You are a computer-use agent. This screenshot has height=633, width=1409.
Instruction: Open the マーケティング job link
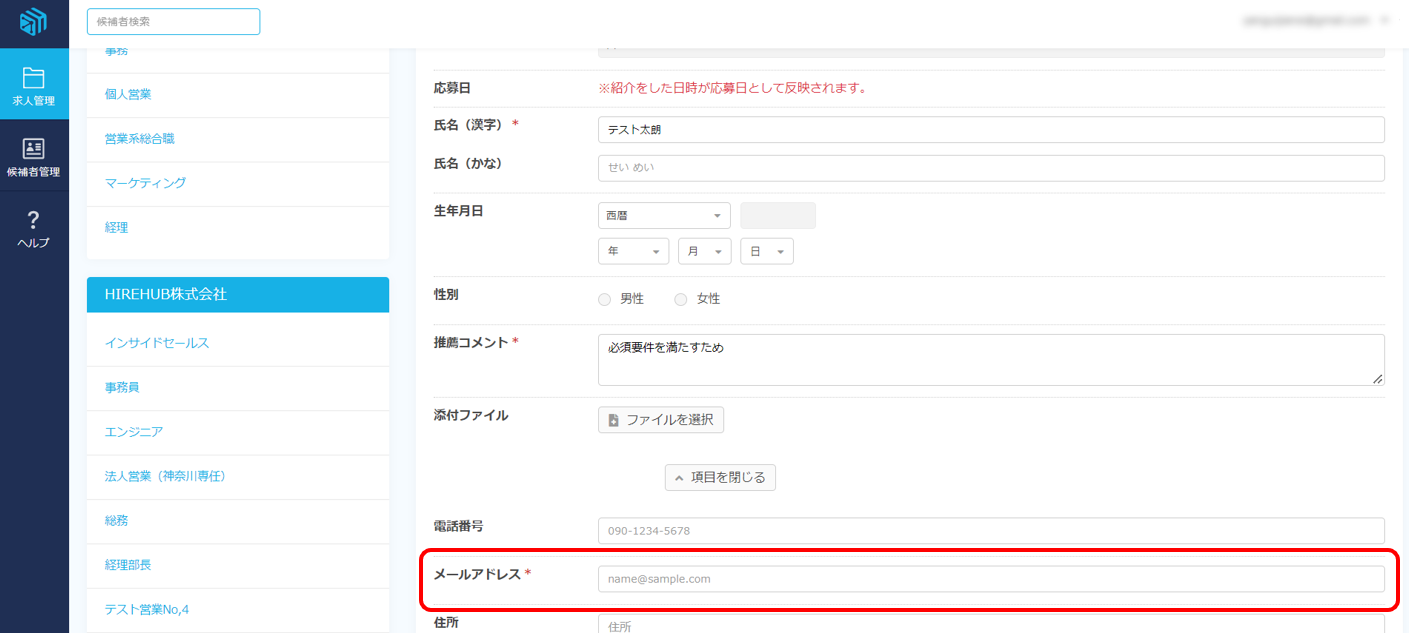pos(145,183)
